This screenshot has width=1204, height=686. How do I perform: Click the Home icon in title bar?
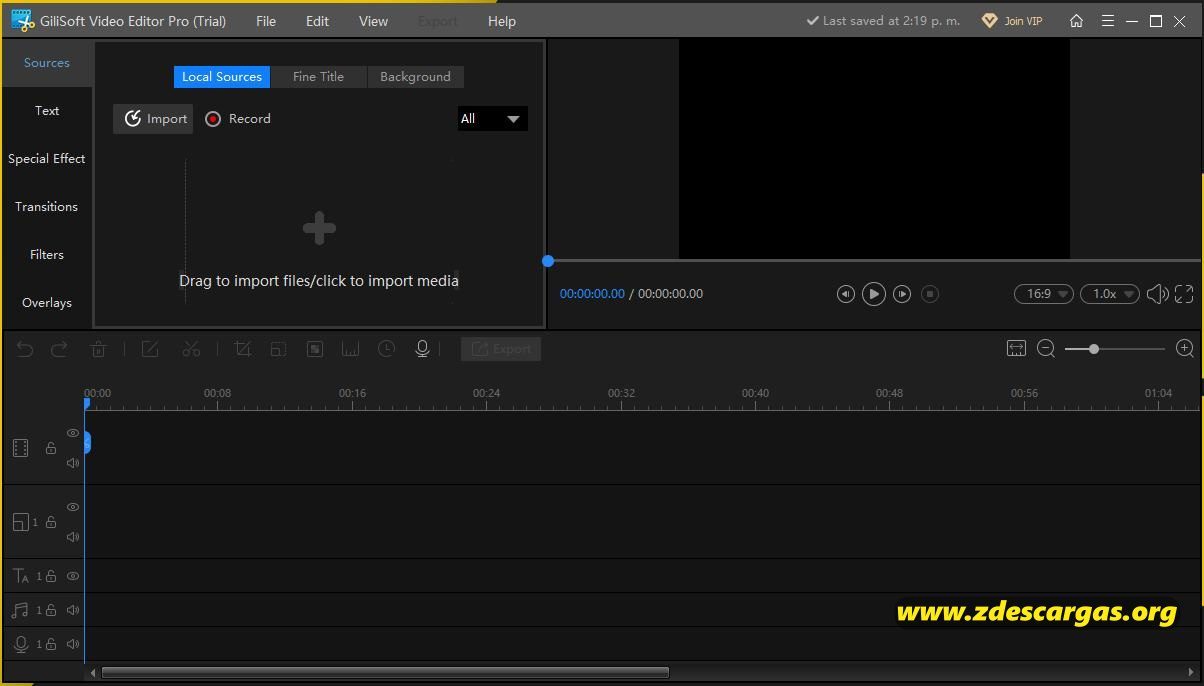point(1076,20)
